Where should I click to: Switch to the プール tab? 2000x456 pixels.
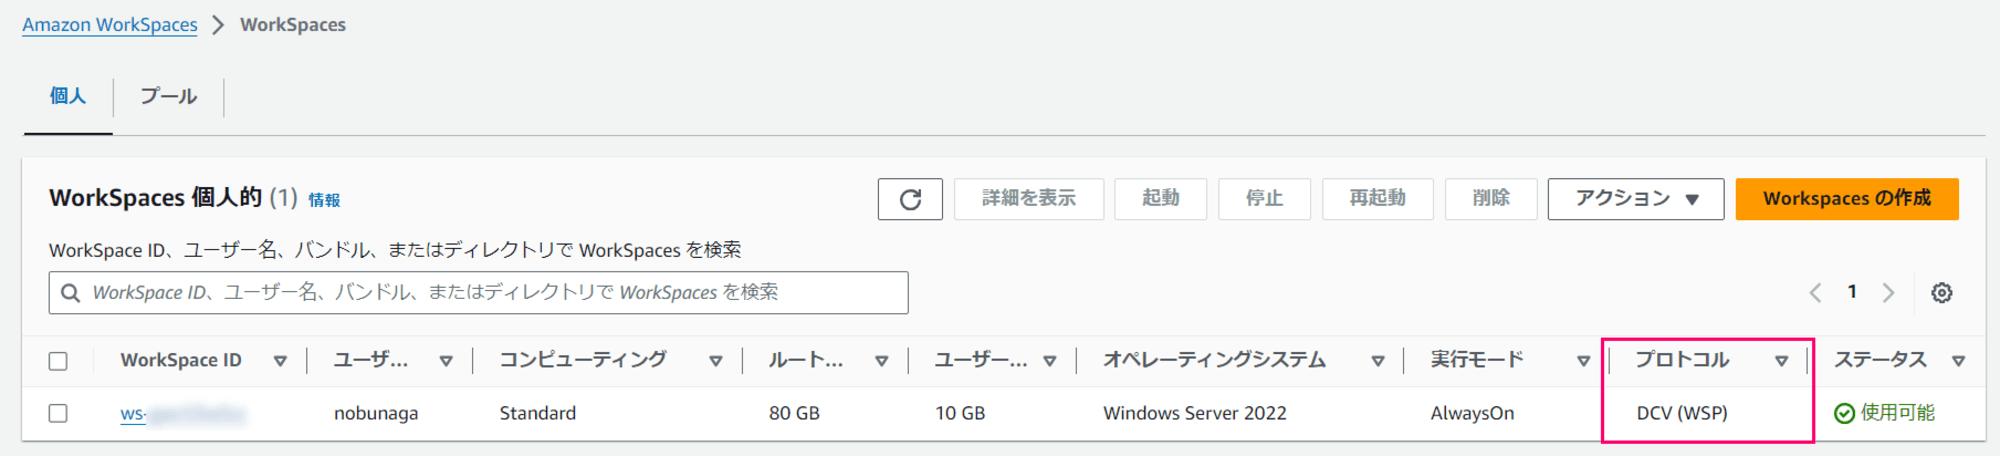point(168,97)
